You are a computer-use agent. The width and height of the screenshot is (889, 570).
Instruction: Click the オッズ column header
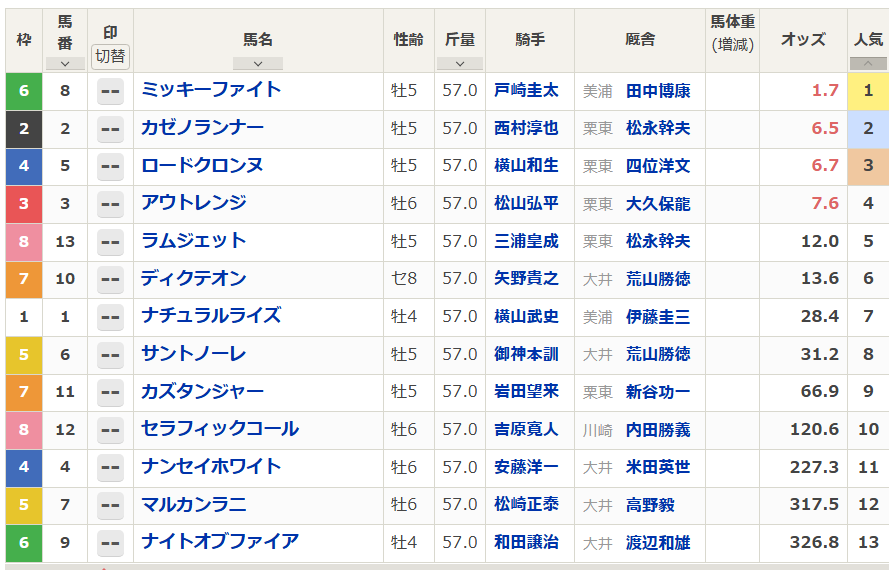coord(803,40)
